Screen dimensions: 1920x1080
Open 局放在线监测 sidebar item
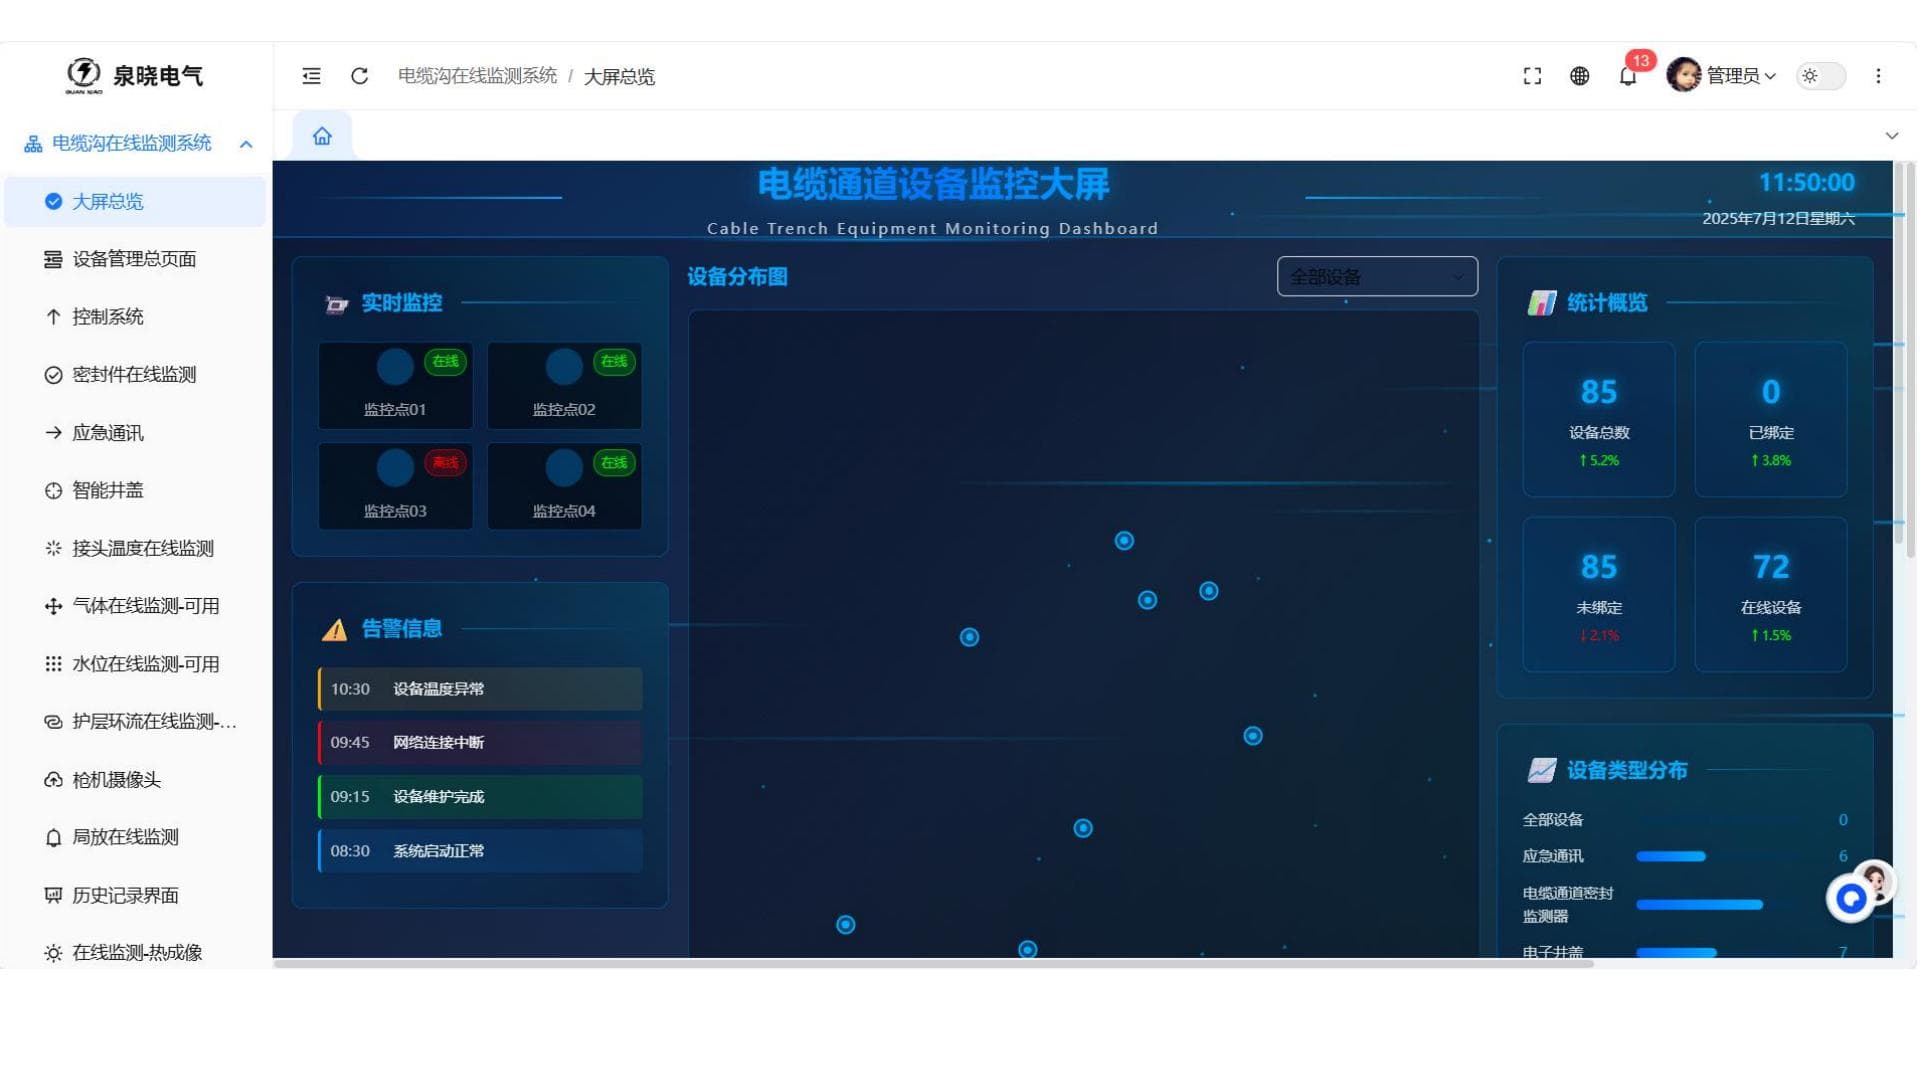click(136, 838)
